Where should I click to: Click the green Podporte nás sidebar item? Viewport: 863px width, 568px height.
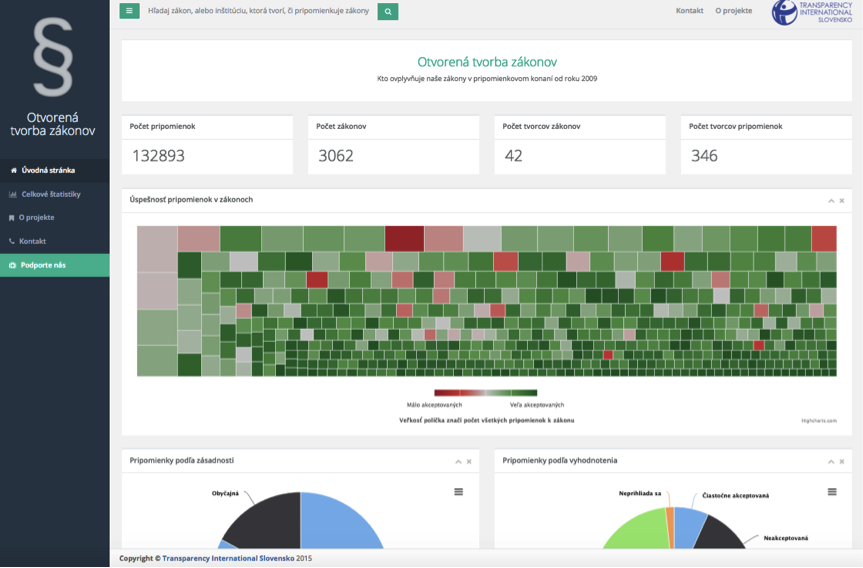(54, 265)
